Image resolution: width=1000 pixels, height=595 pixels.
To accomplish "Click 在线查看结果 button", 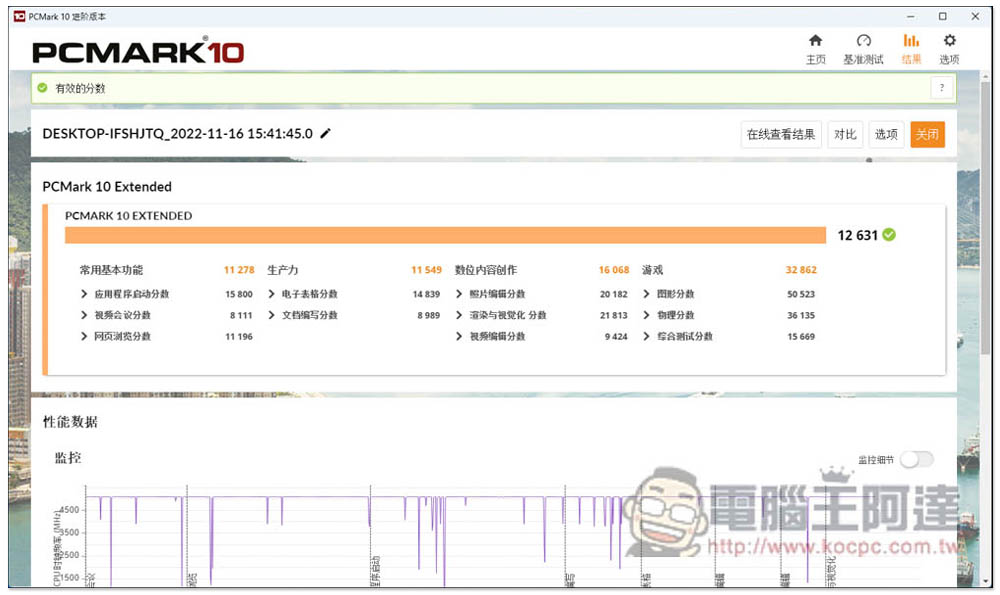I will 781,135.
